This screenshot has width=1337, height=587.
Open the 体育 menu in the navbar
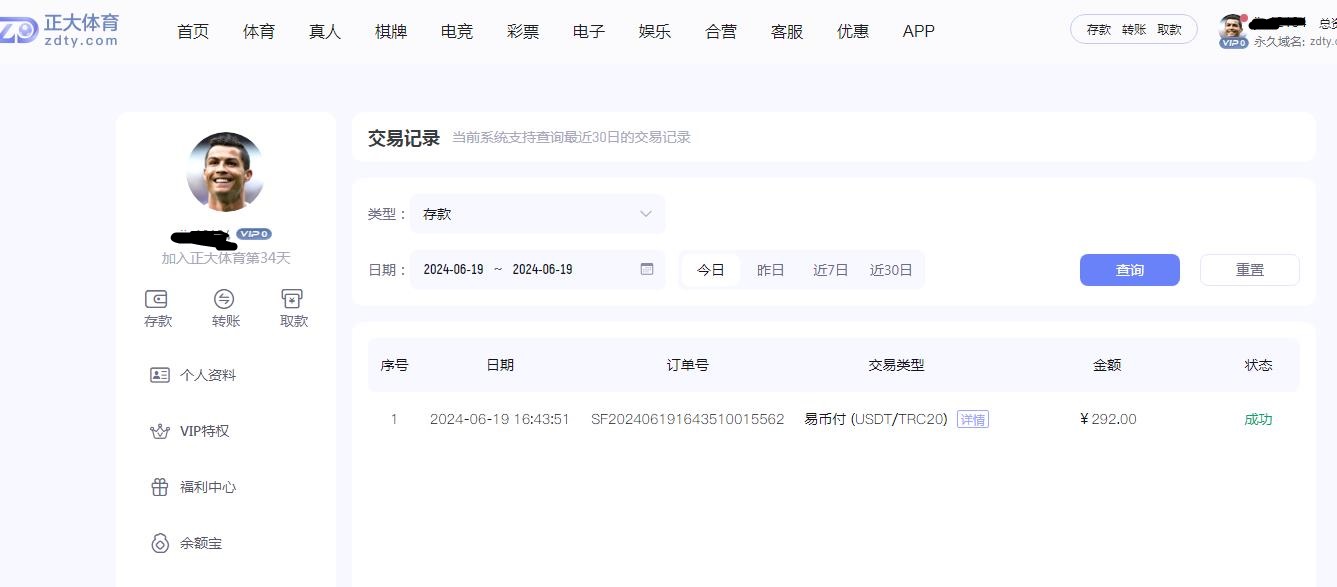[x=258, y=31]
